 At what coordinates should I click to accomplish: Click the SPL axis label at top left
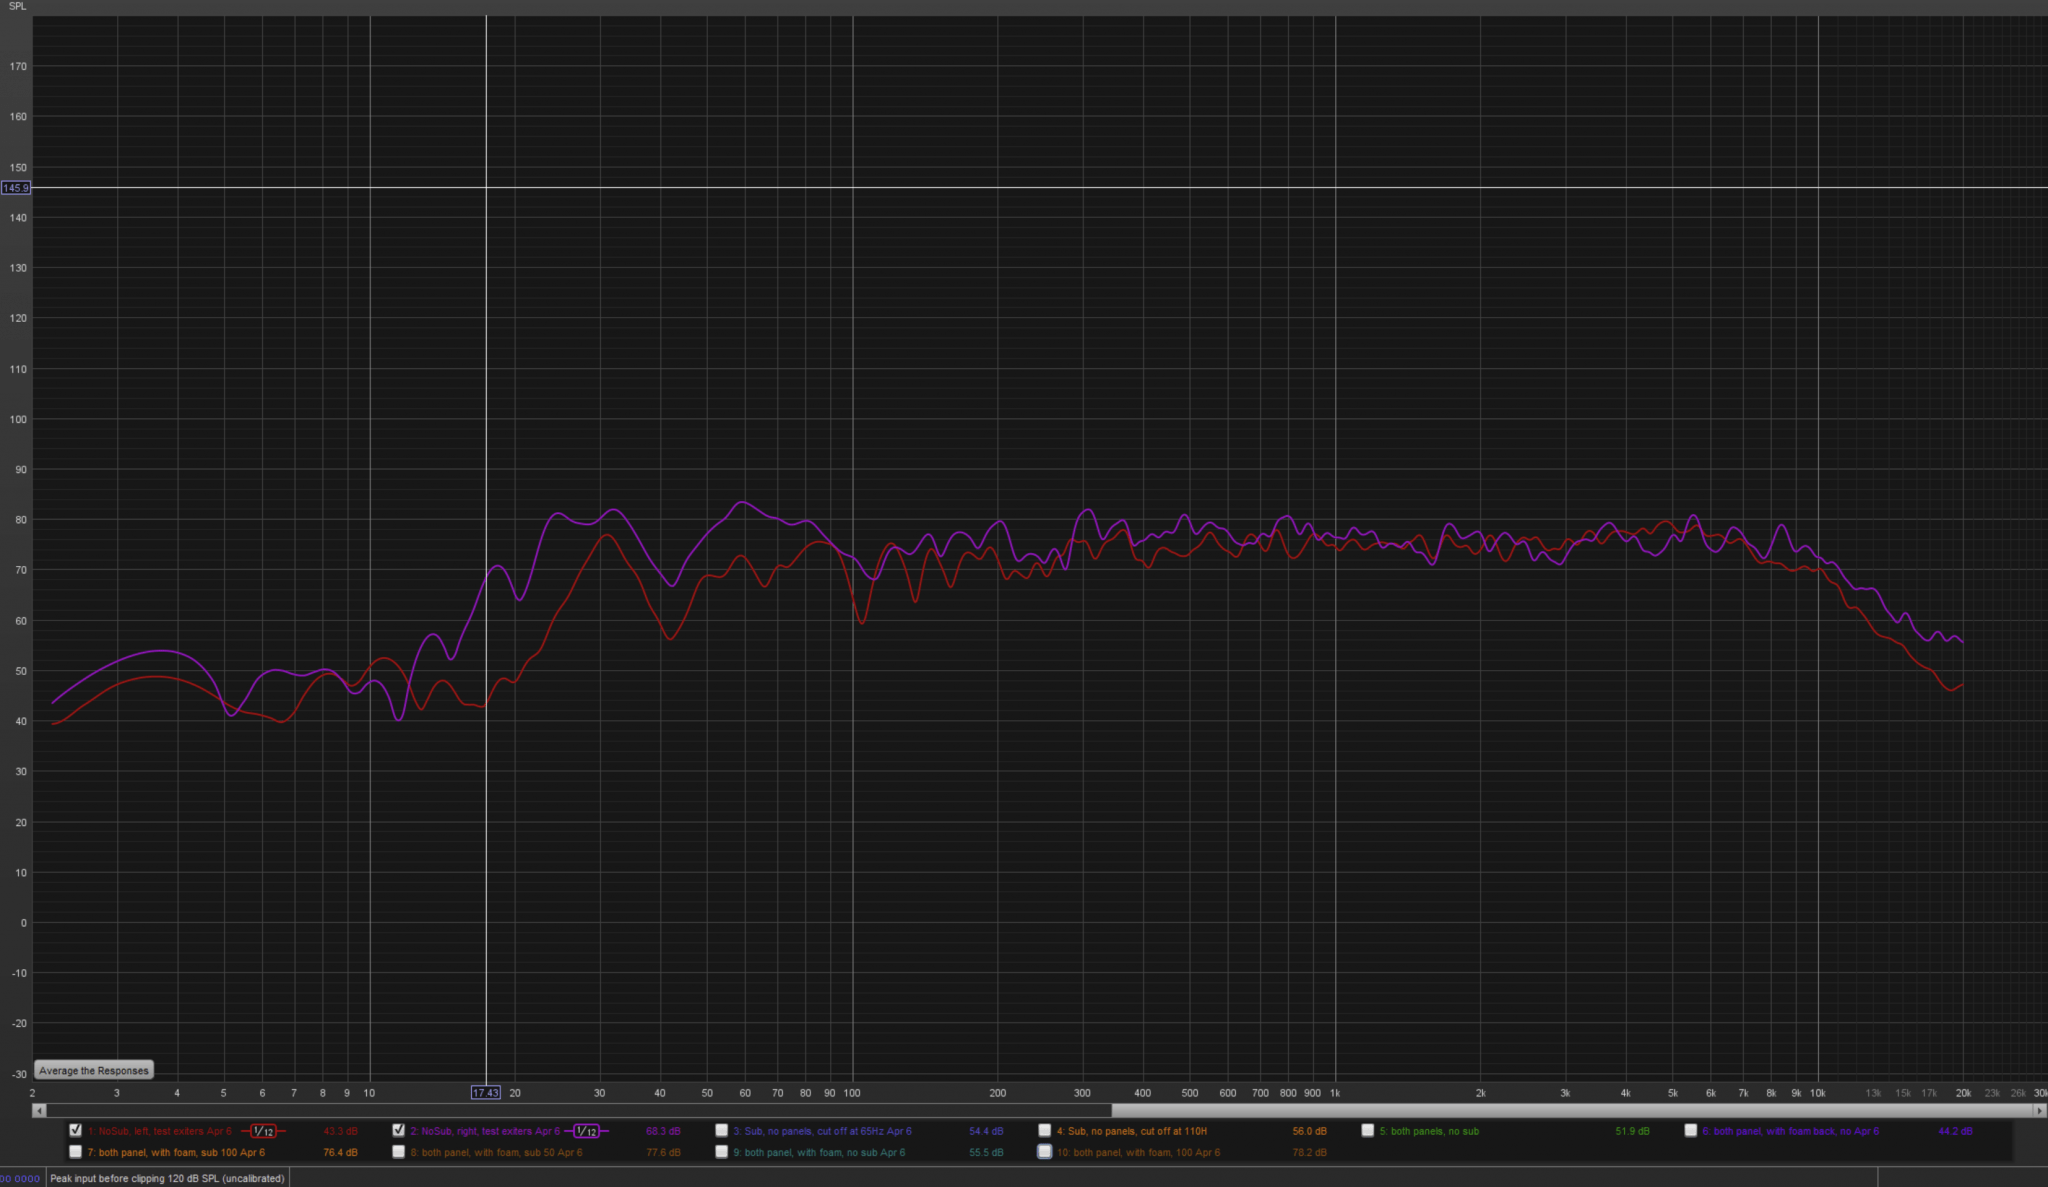tap(18, 6)
